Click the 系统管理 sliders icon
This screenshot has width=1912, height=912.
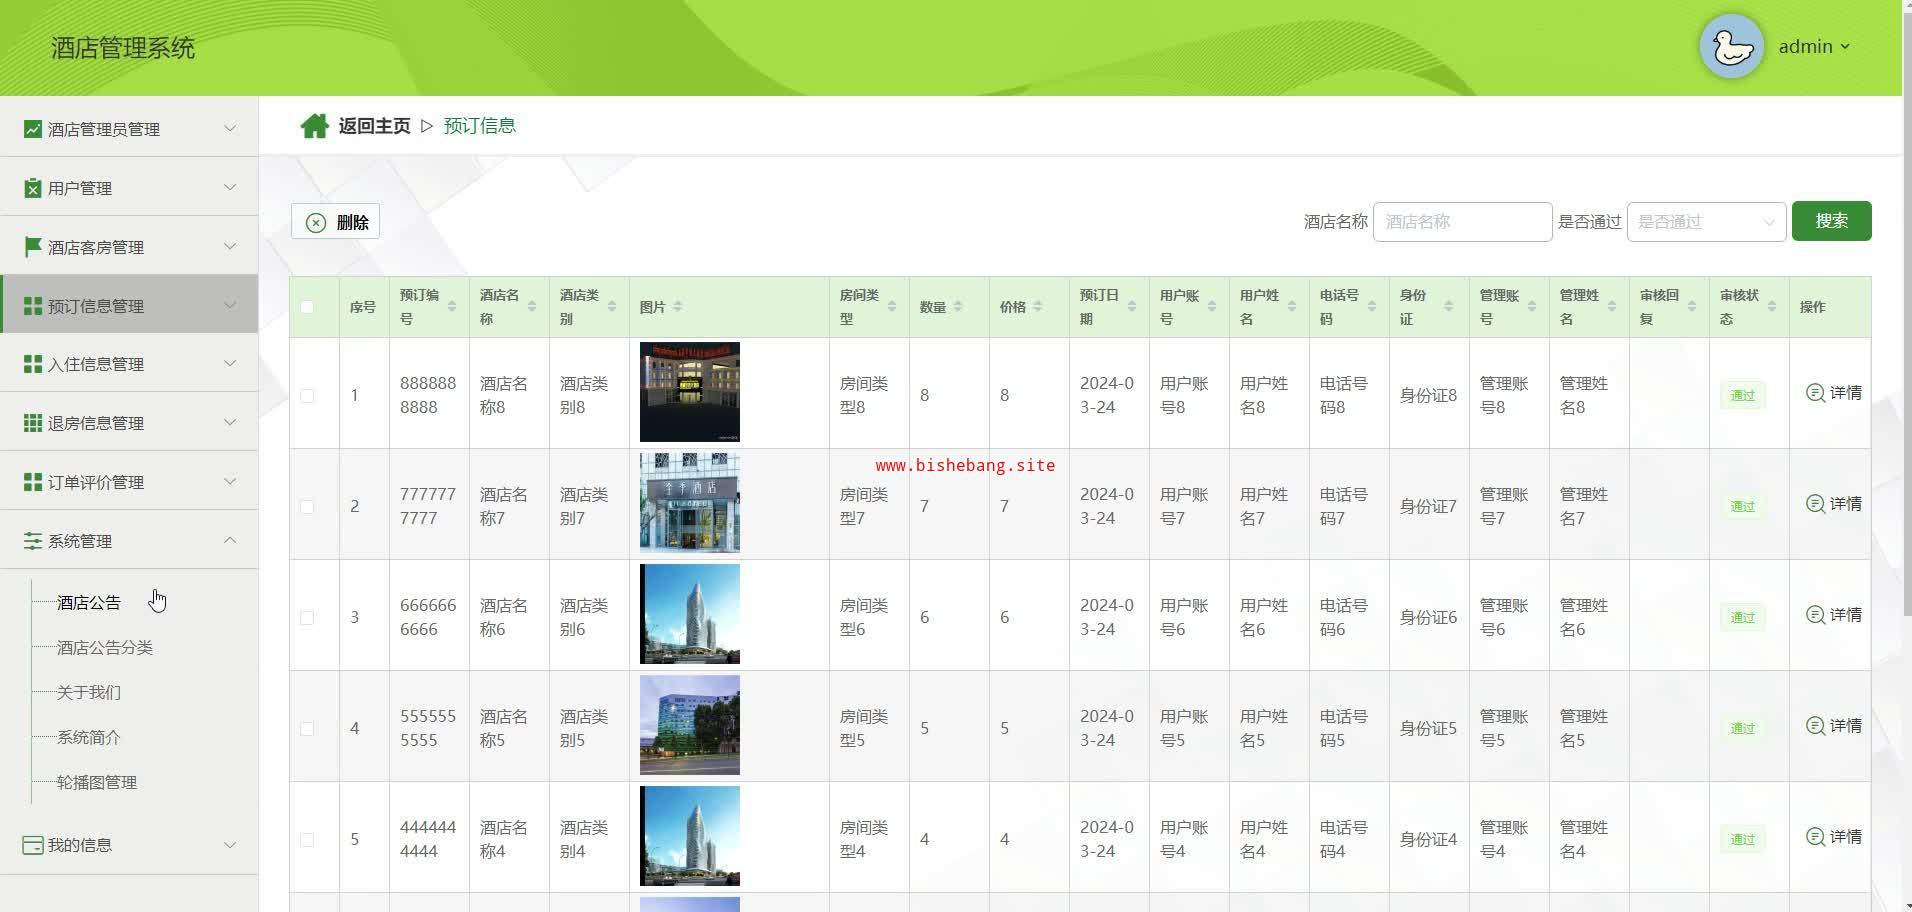click(33, 541)
